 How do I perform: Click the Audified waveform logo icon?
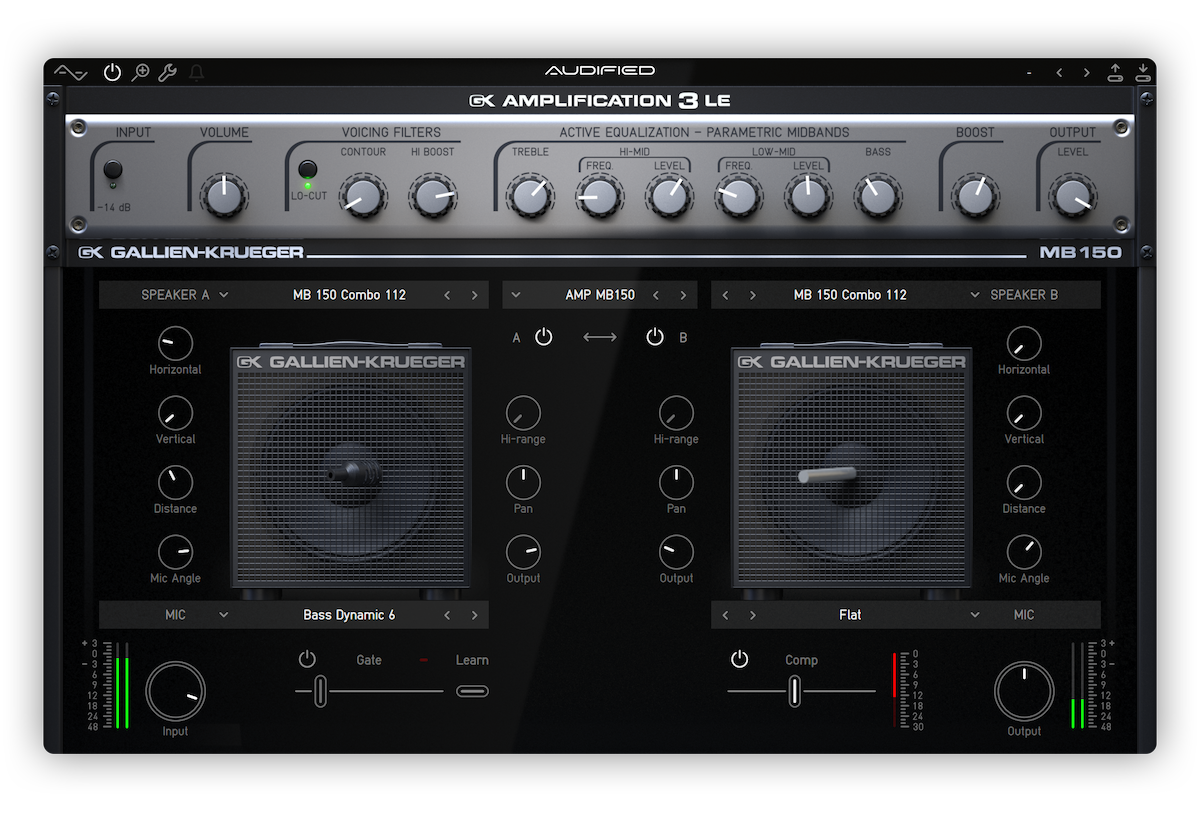point(70,72)
